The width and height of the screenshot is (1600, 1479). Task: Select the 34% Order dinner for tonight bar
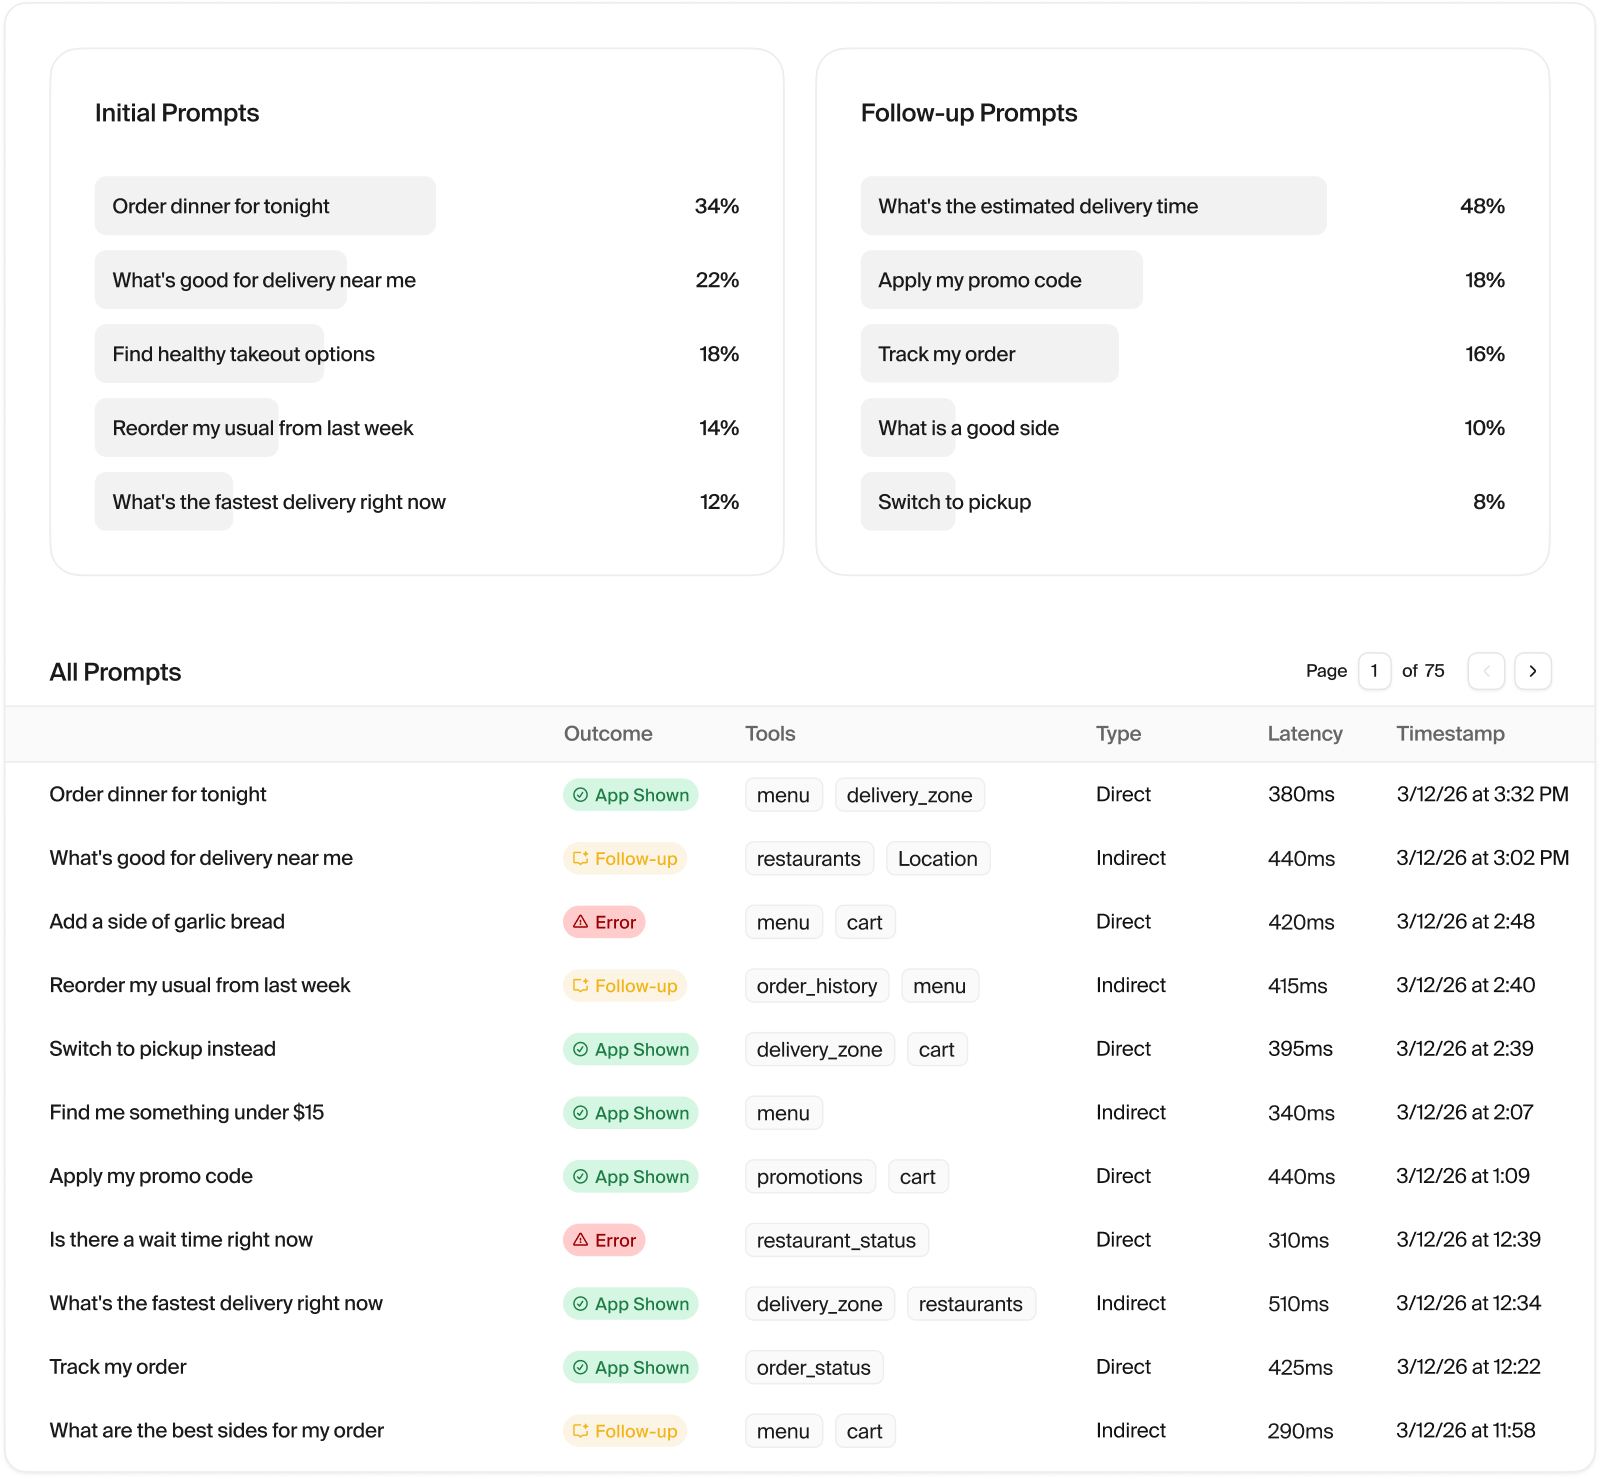pos(265,206)
